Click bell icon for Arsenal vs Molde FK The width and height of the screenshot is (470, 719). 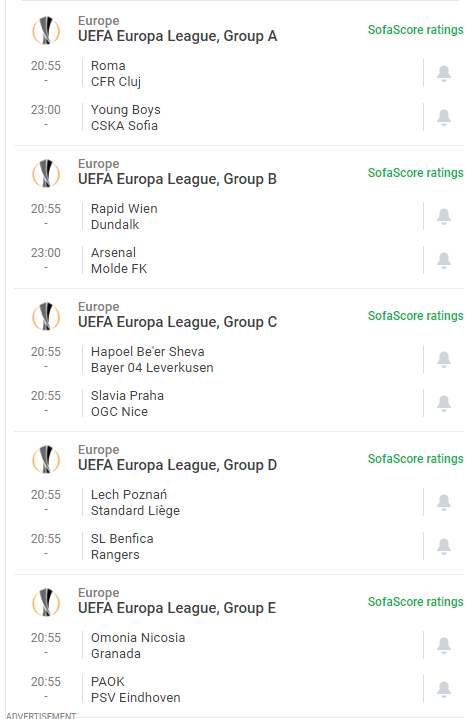point(443,260)
